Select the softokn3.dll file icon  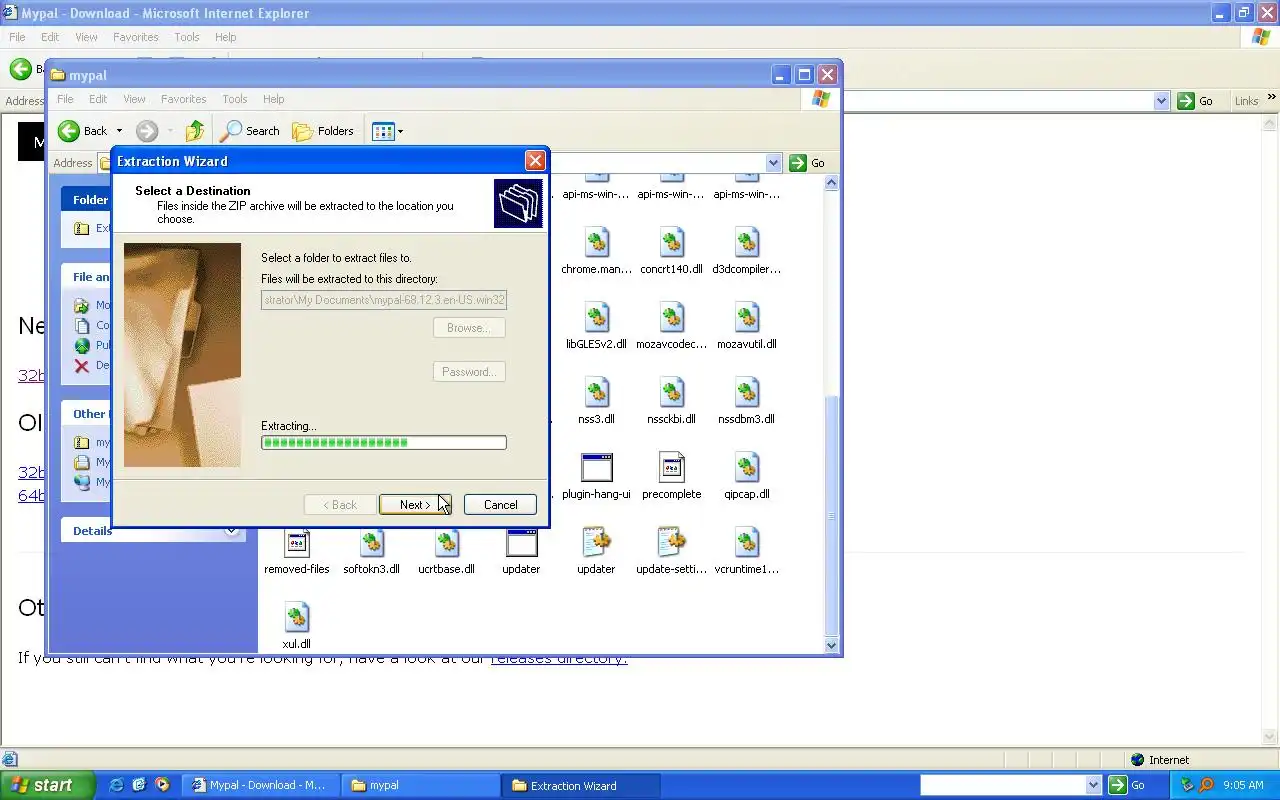pyautogui.click(x=371, y=542)
